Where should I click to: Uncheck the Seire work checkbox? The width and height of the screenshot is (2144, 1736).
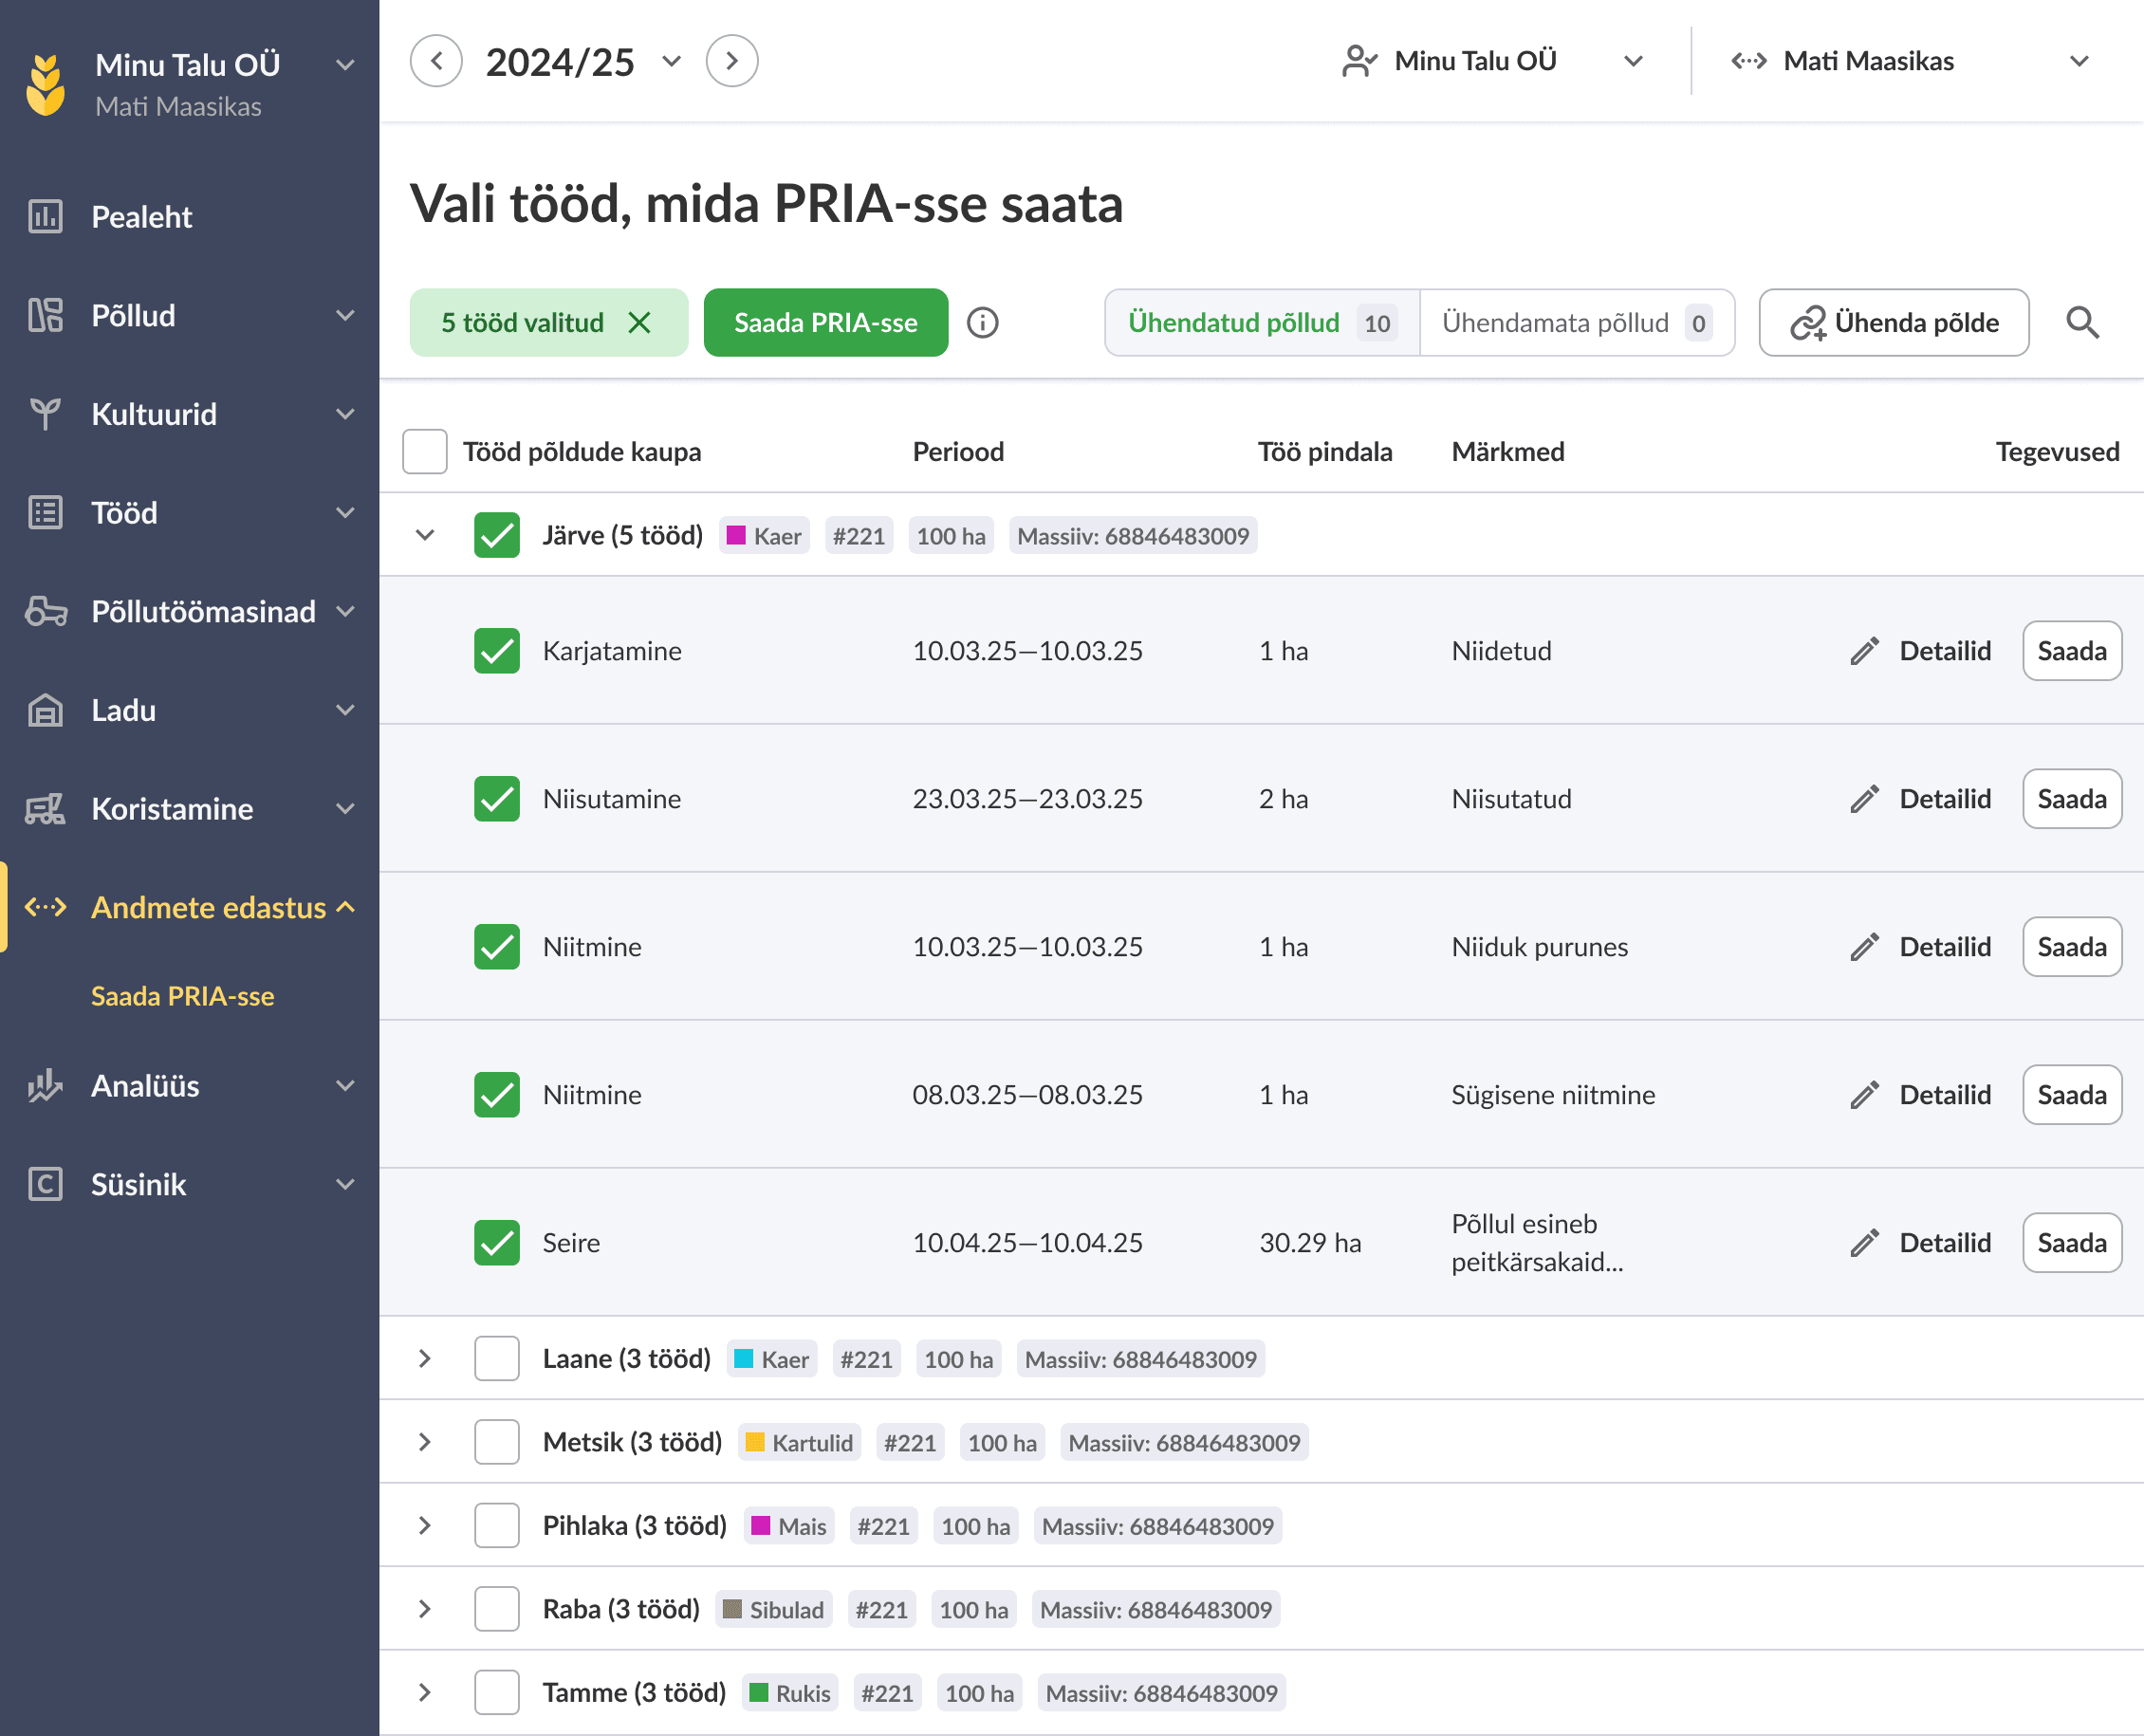pyautogui.click(x=497, y=1243)
